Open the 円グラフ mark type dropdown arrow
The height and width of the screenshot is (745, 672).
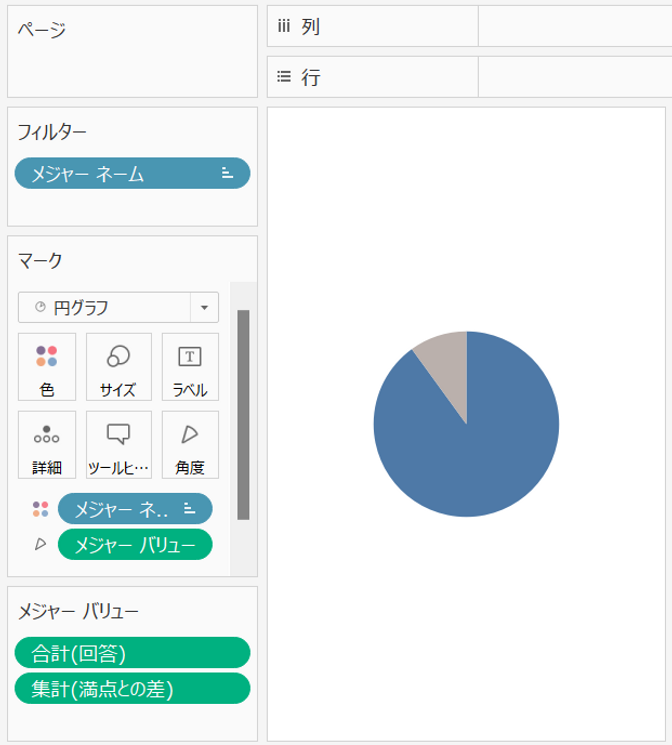click(204, 307)
